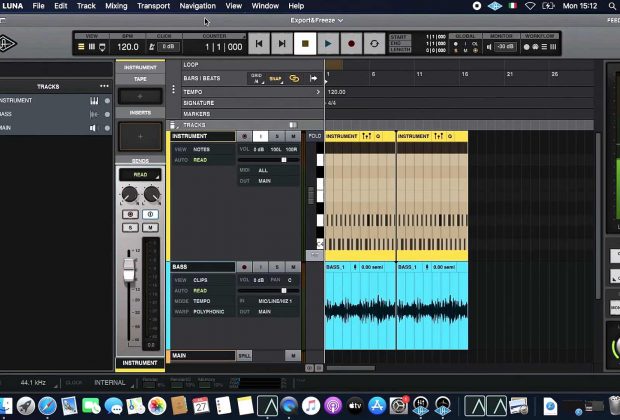Screen dimensions: 620x420
Task: Click the SPILL button on MAIN track
Action: tap(244, 356)
